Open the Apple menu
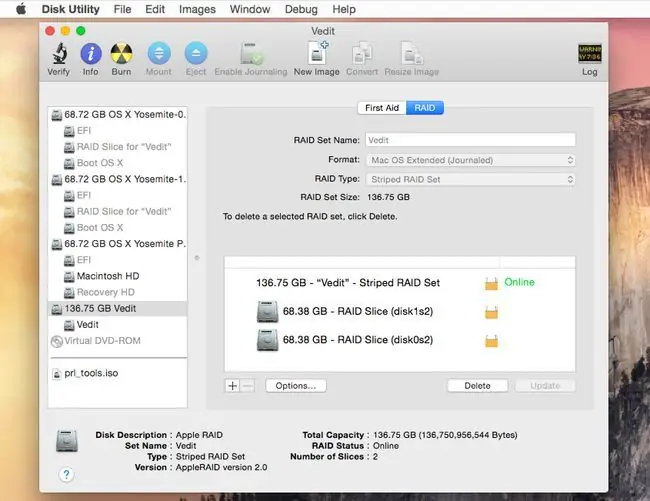Screen dimensions: 650x501 21,9
